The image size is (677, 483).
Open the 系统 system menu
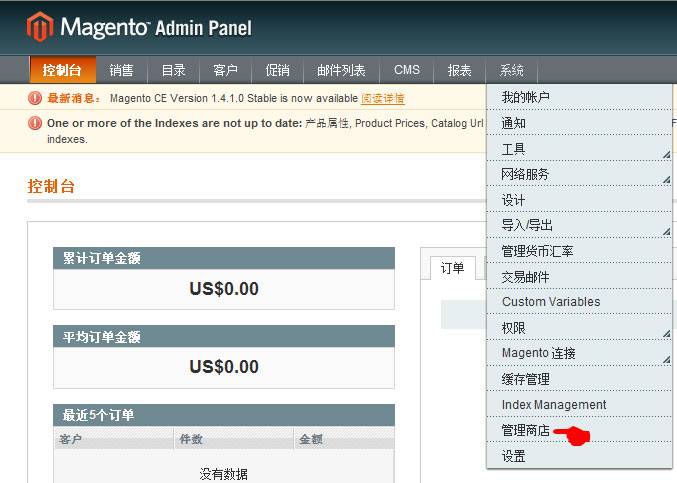point(512,70)
